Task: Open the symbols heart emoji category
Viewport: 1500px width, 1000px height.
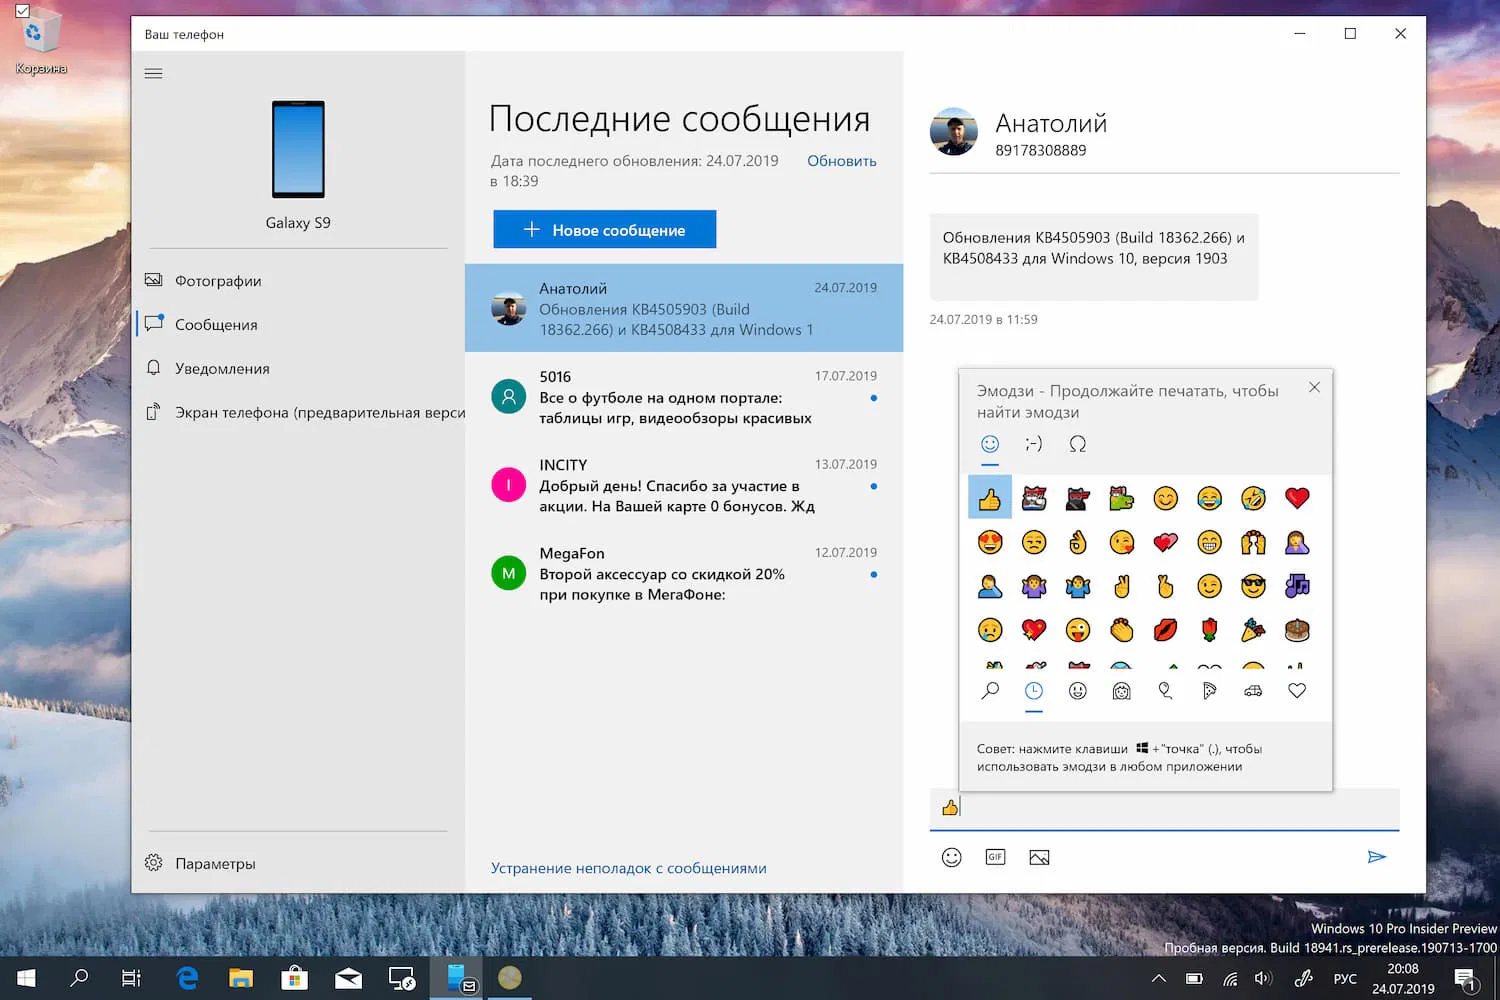Action: pos(1297,691)
